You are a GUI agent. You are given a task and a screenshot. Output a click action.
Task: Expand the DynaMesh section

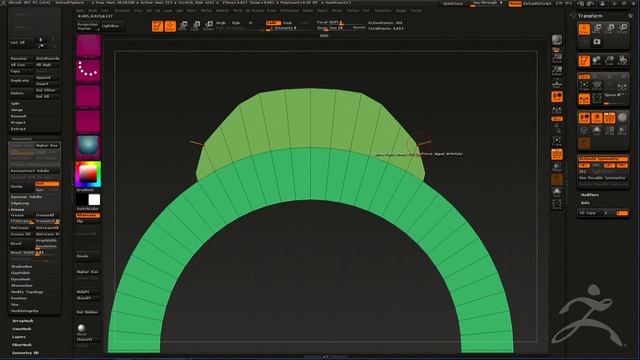[x=20, y=279]
